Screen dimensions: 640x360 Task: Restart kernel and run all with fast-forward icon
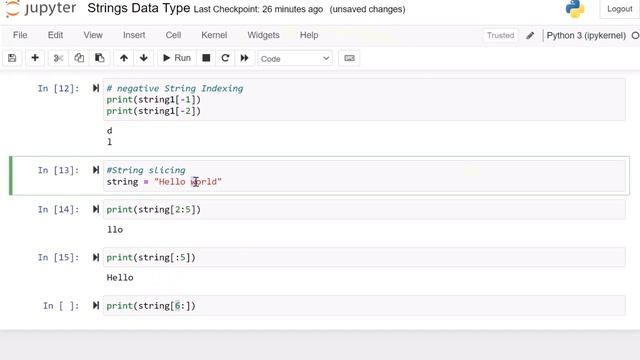click(x=244, y=58)
